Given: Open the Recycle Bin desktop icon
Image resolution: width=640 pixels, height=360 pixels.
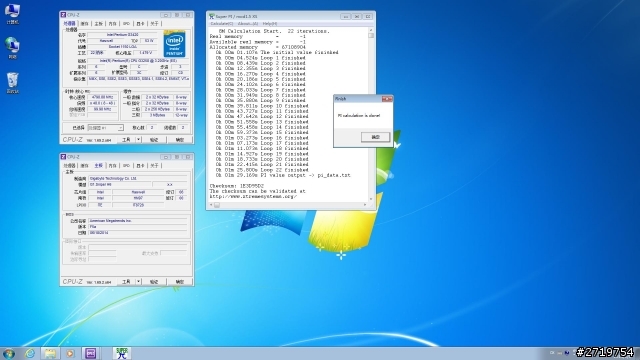Looking at the screenshot, I should coord(12,82).
